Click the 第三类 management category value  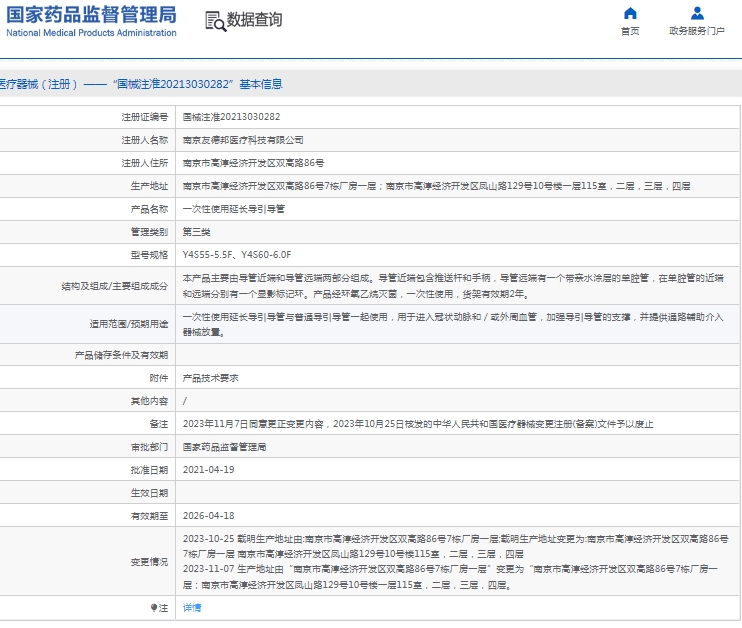[196, 232]
